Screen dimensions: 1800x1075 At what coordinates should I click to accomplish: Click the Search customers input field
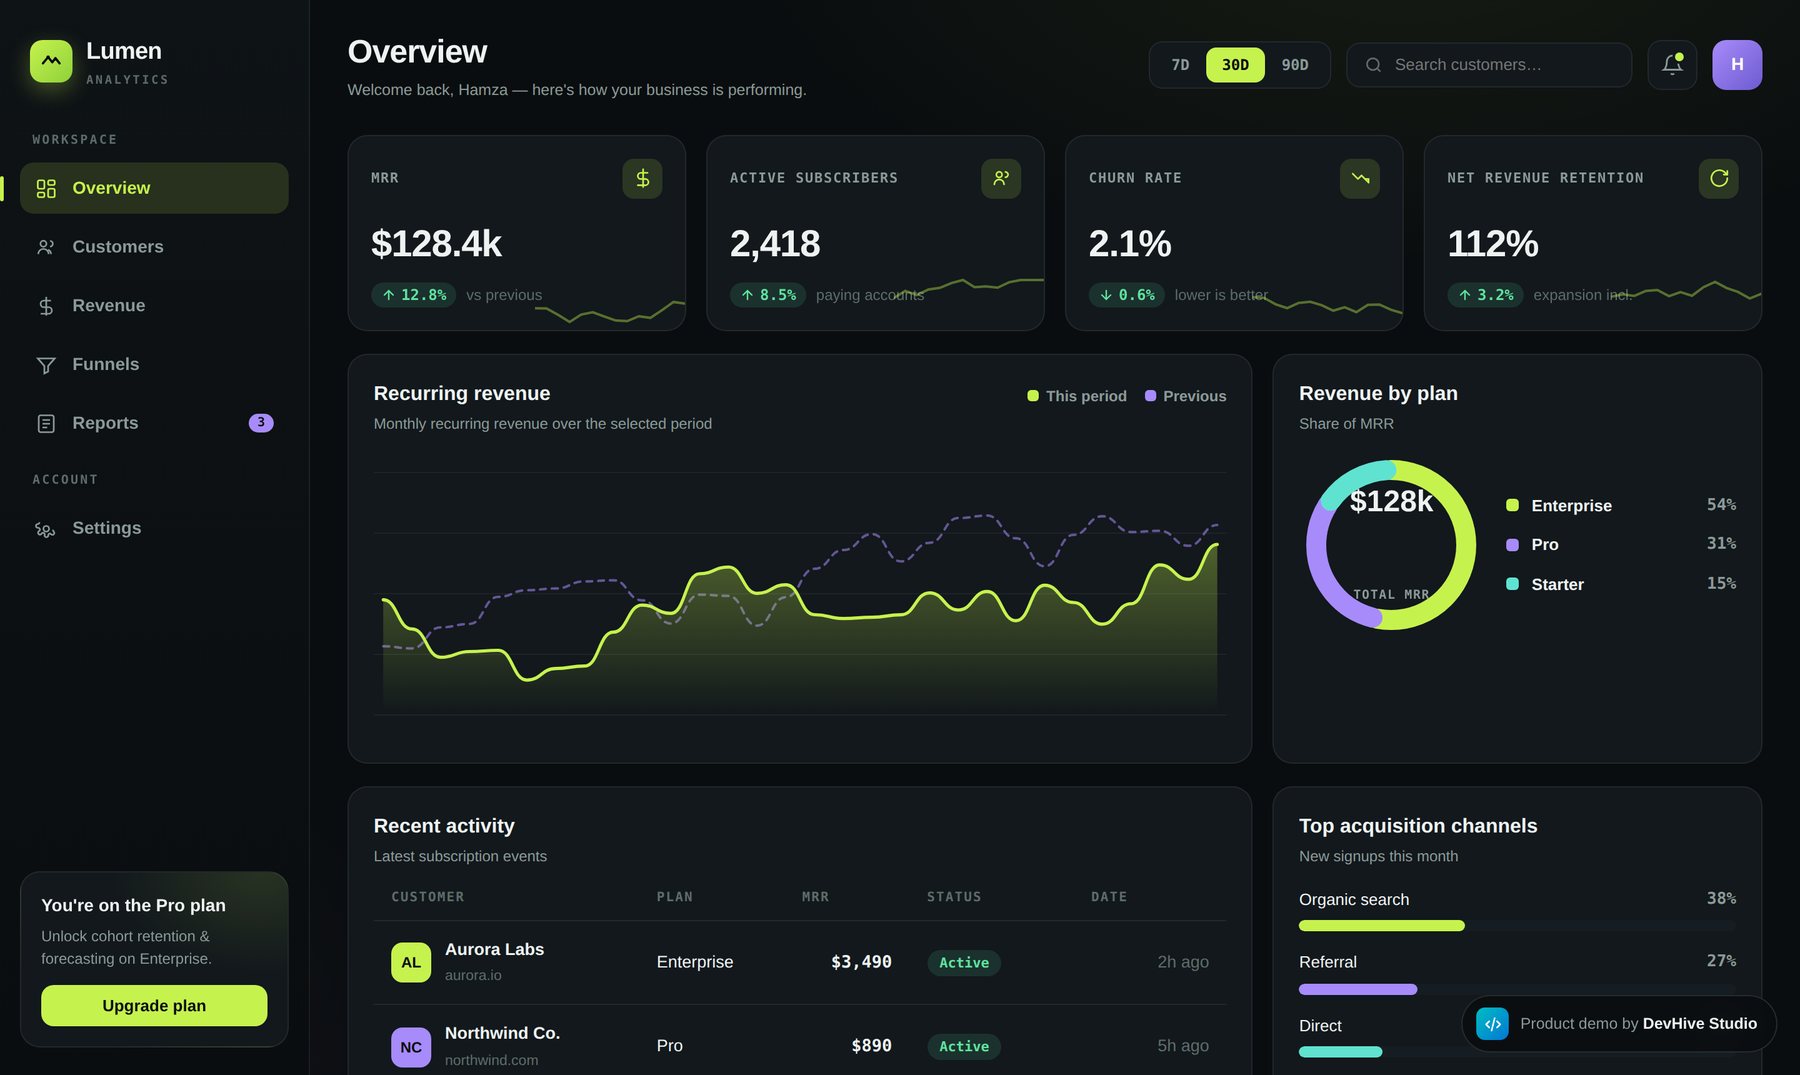(x=1489, y=65)
